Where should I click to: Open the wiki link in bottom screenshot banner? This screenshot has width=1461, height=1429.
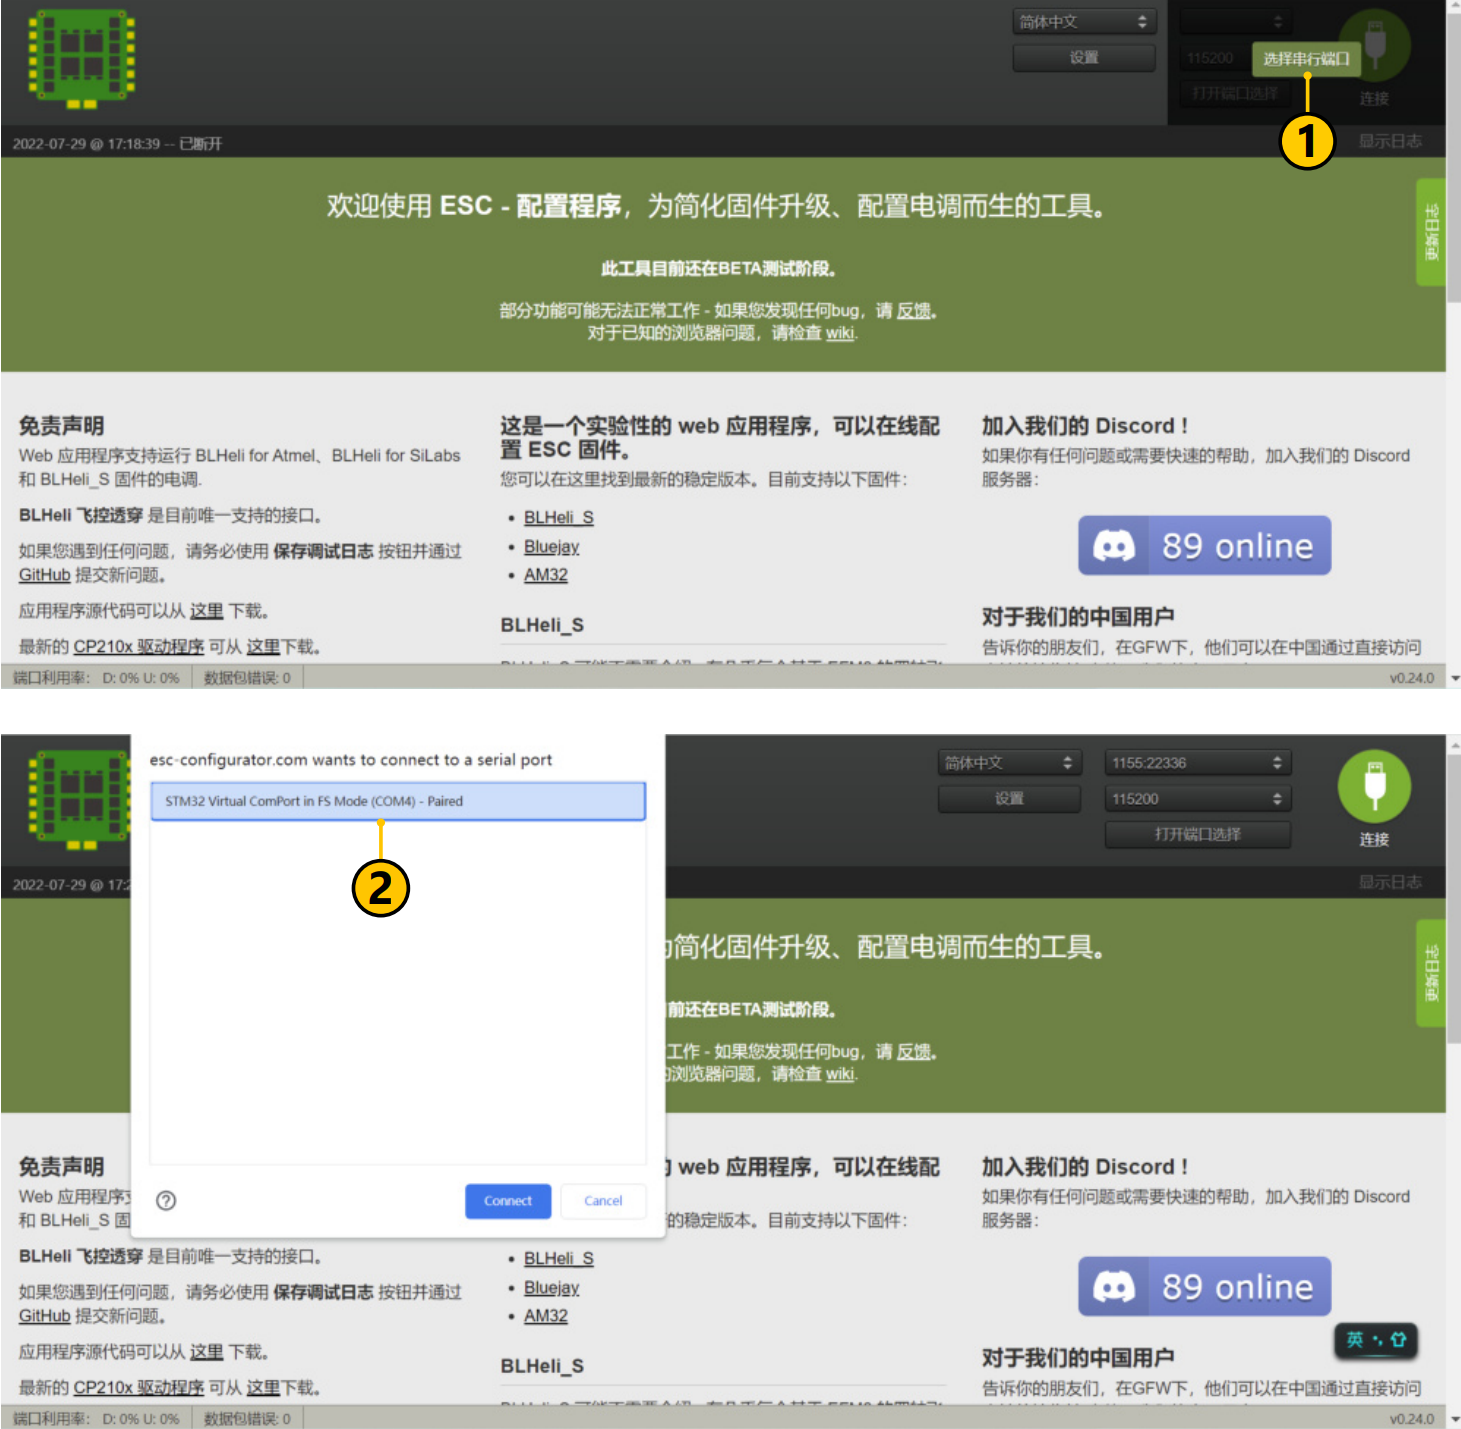[840, 1074]
